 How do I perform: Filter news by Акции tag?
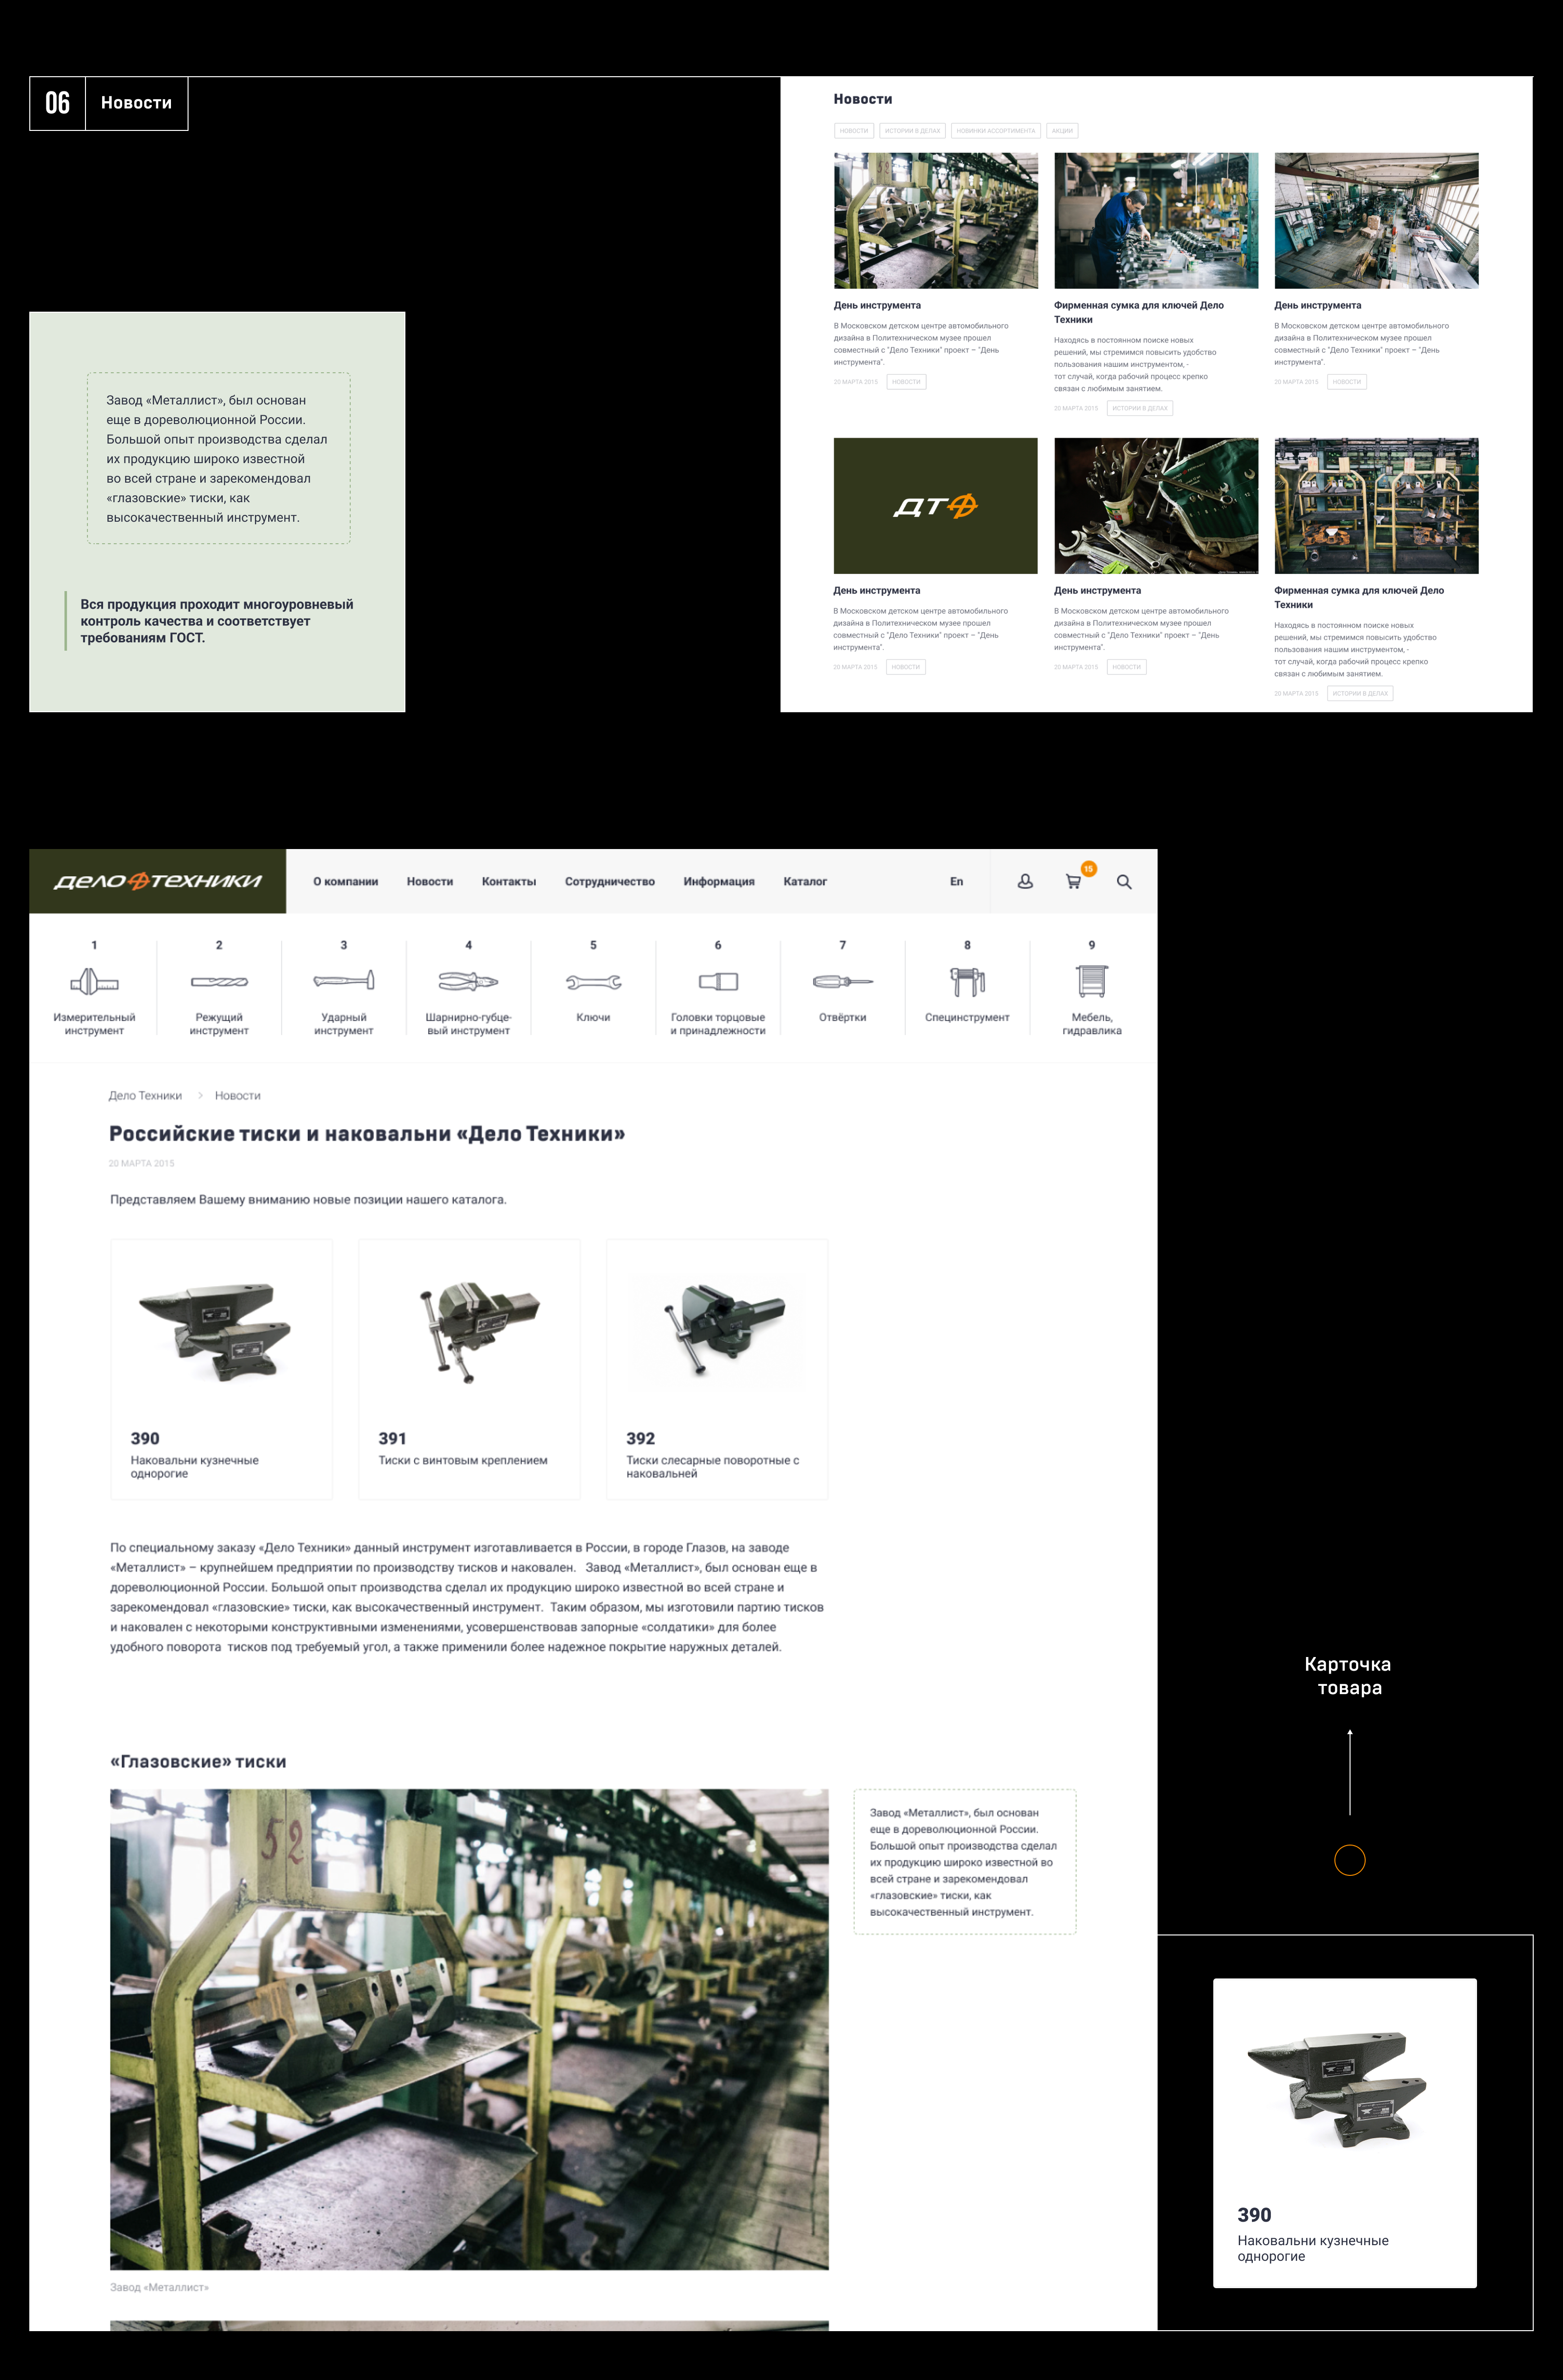(1062, 131)
